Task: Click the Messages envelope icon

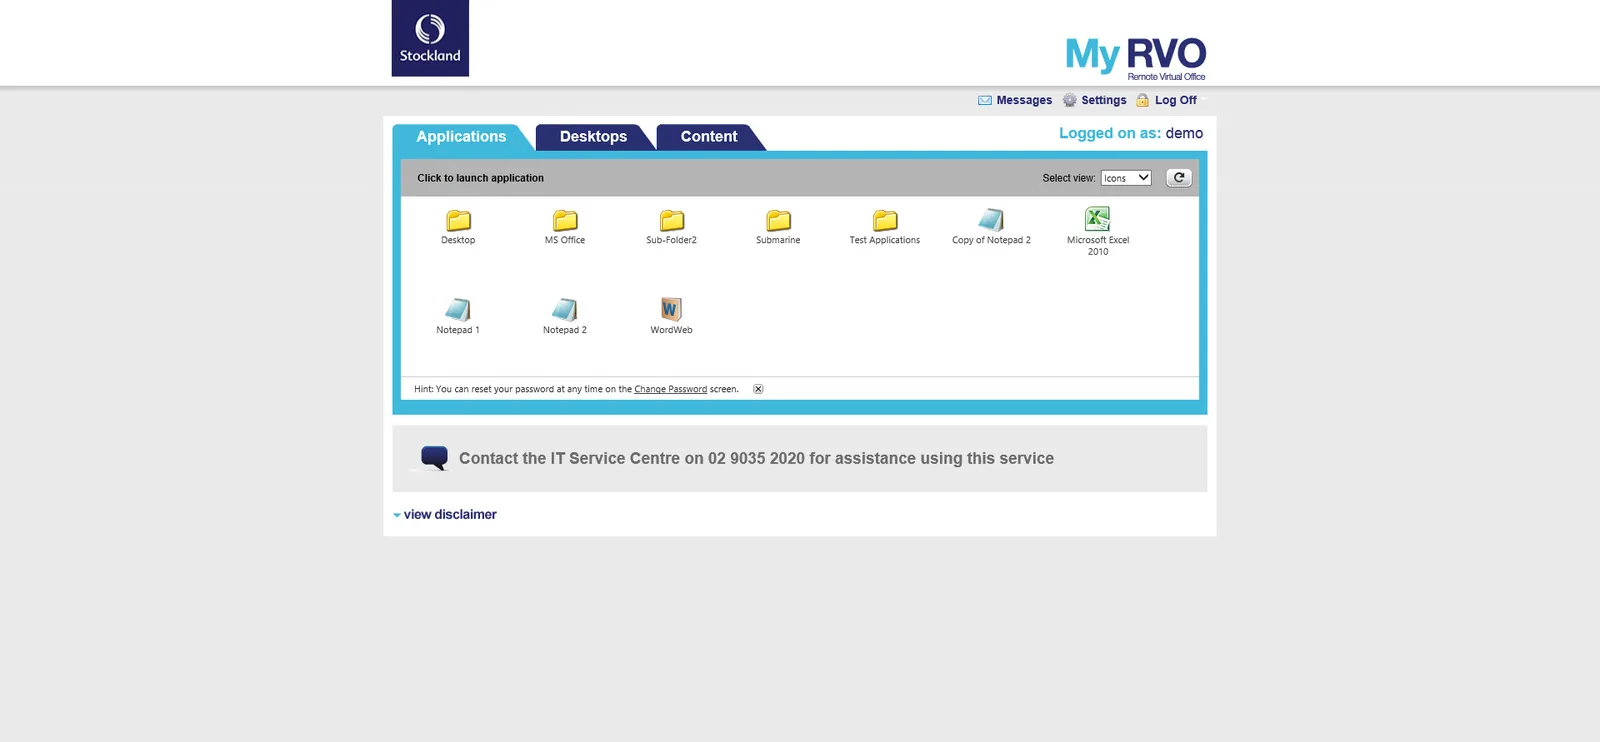Action: [x=985, y=100]
